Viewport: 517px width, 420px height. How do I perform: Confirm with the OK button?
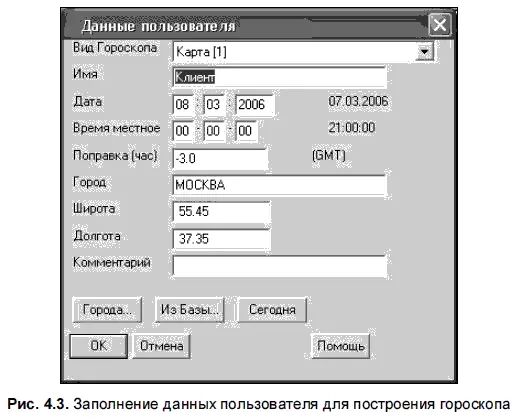point(99,346)
